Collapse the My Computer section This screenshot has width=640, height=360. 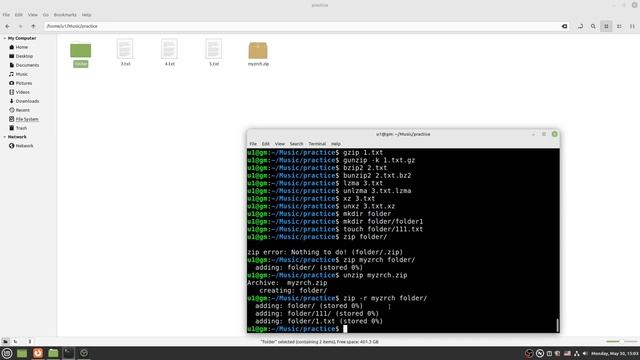point(5,38)
